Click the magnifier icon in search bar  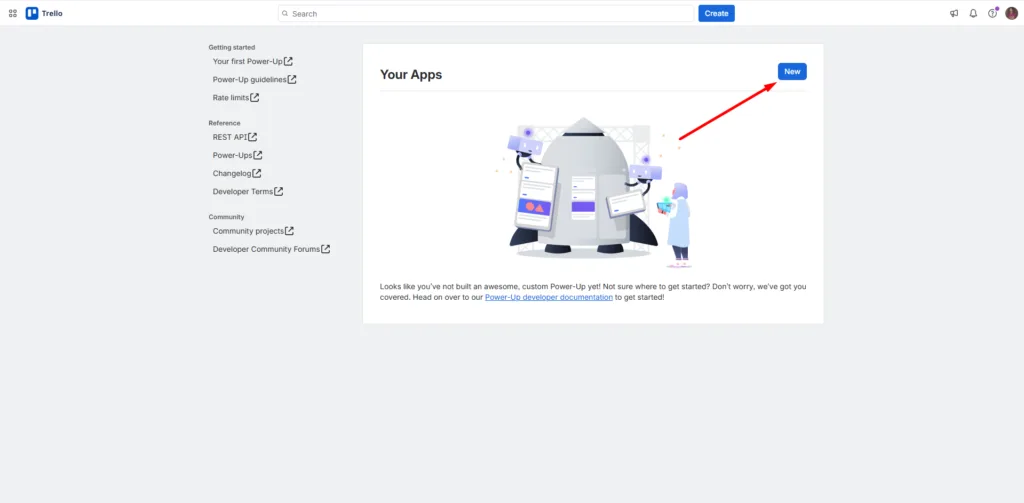point(285,14)
